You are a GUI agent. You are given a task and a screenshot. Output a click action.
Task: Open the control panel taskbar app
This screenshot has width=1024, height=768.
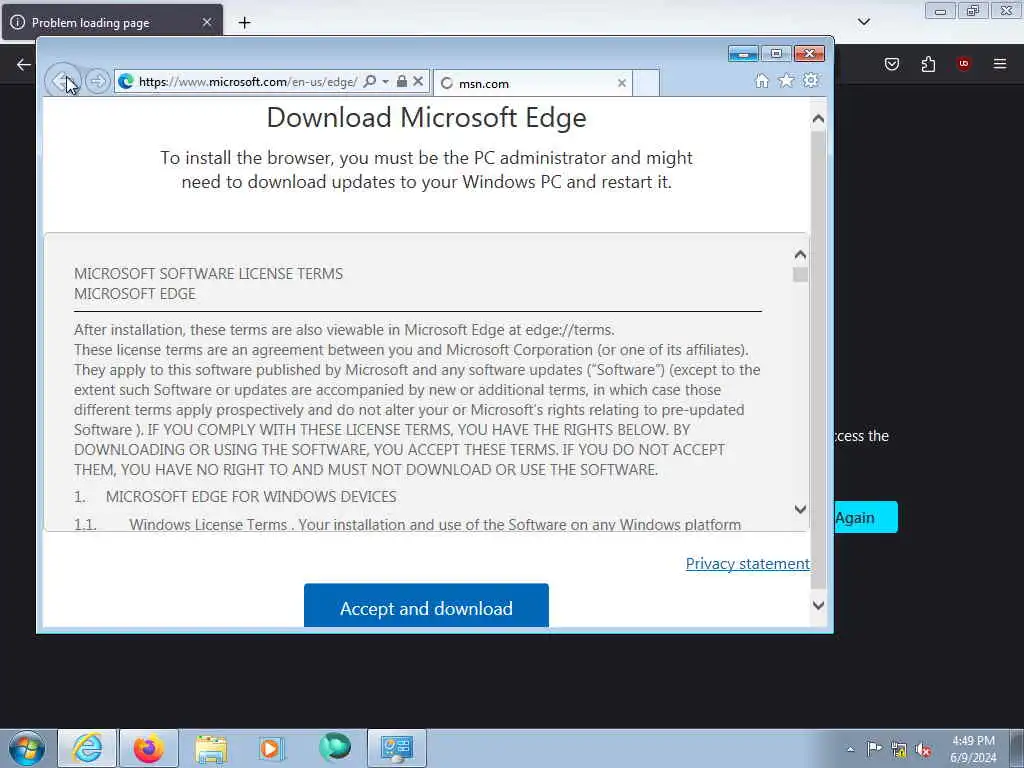396,748
